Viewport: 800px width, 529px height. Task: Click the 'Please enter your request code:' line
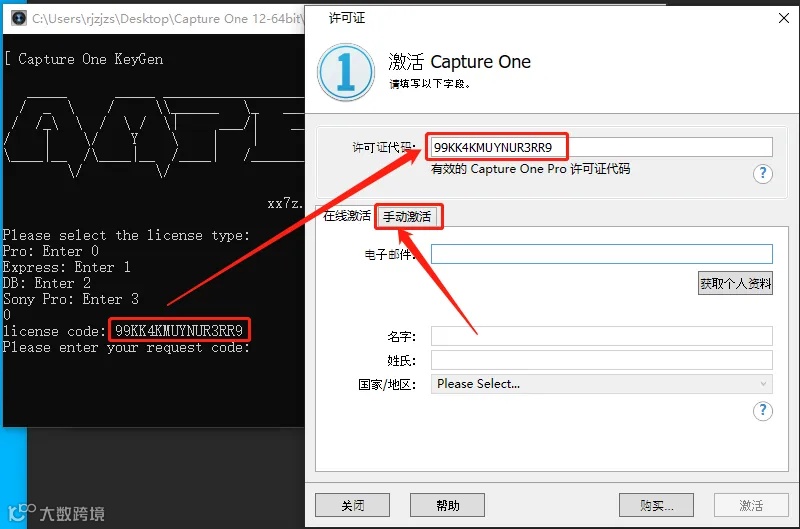click(126, 347)
